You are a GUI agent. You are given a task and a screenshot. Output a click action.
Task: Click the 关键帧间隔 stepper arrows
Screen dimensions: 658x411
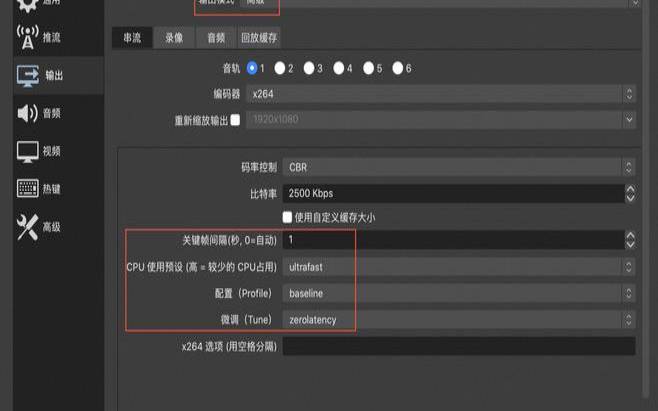tap(630, 240)
